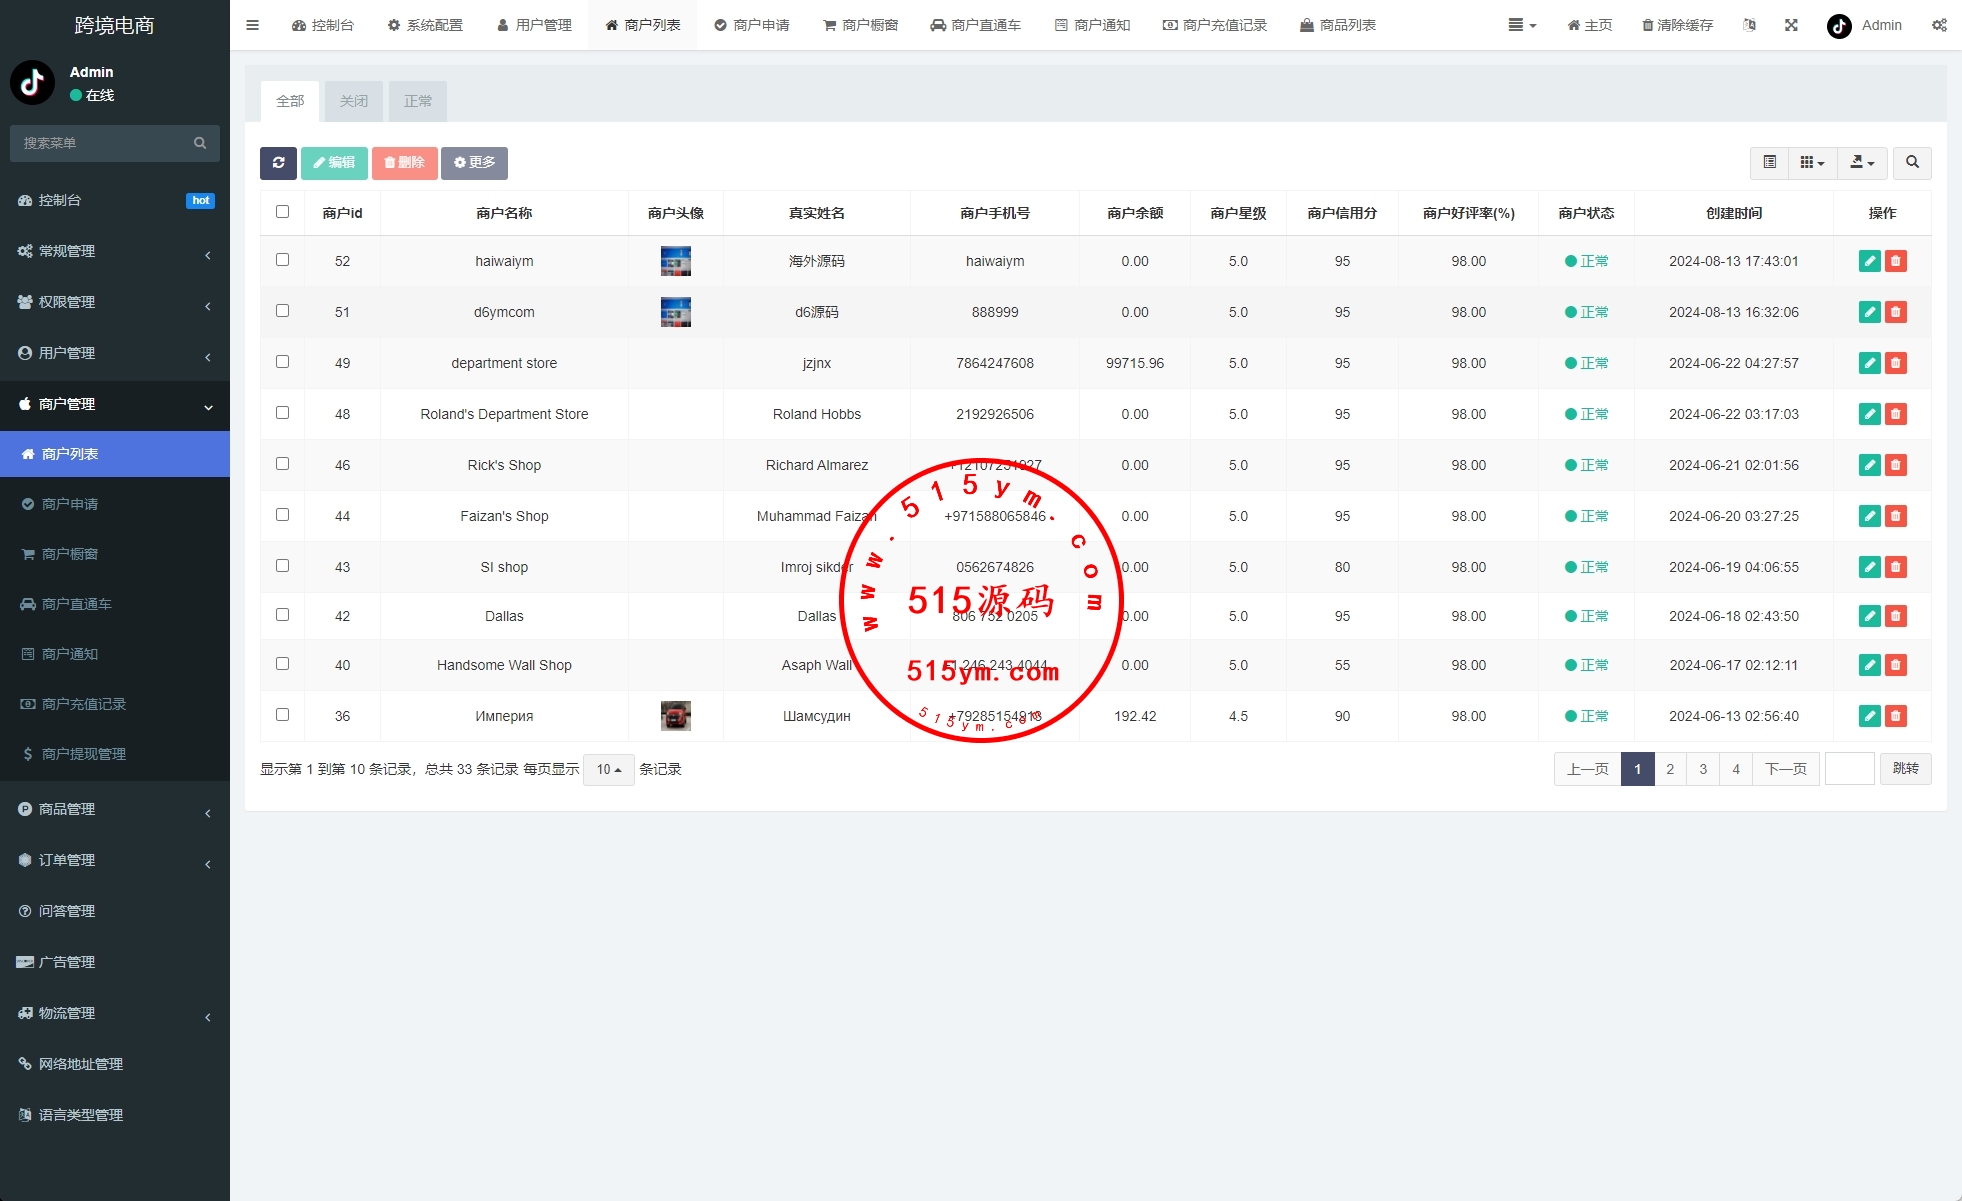This screenshot has height=1201, width=1962.
Task: Click the green edit icon for haiwaiym row
Action: (x=1869, y=261)
